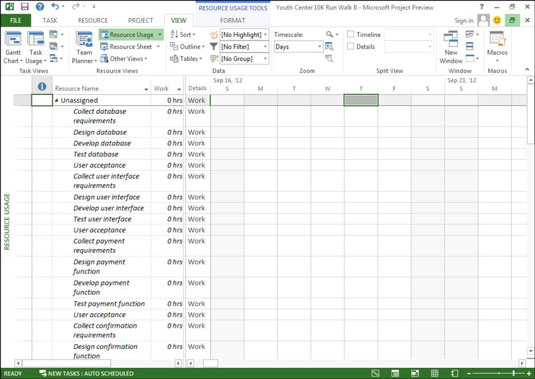Click the zoom out minus button
The width and height of the screenshot is (535, 379).
coord(469,374)
